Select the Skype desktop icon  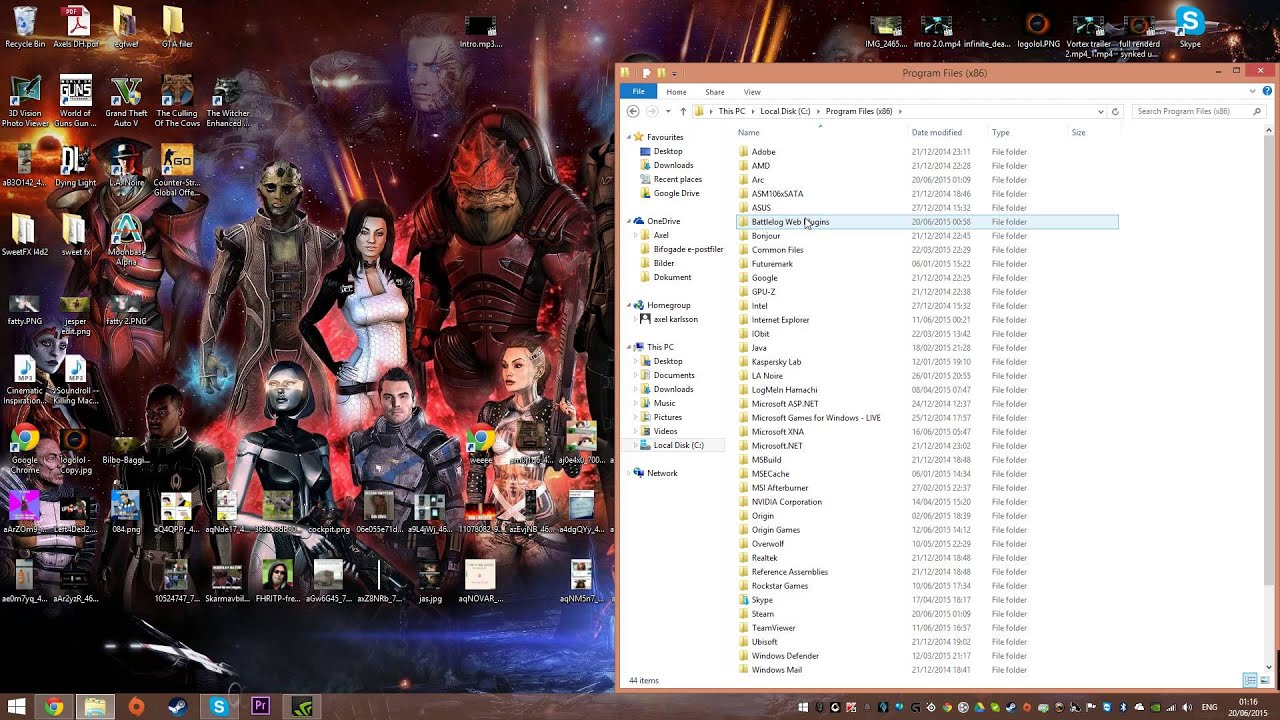[1189, 27]
